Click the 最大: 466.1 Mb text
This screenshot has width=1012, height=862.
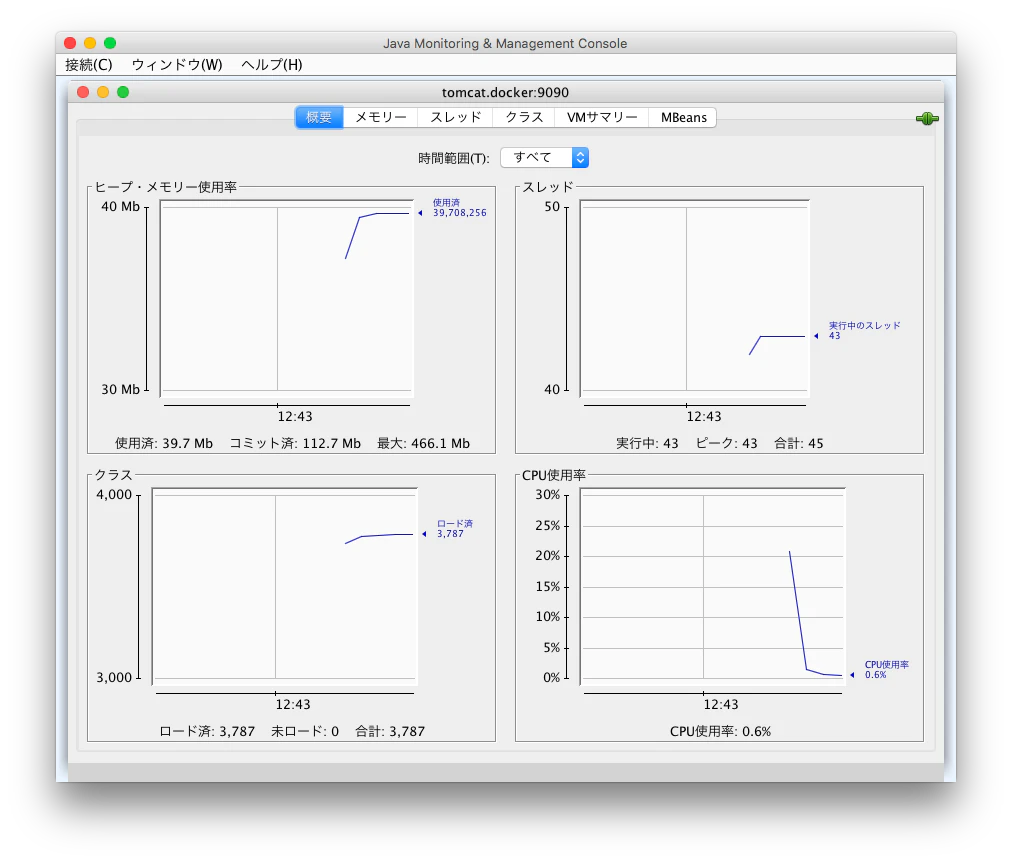point(423,443)
